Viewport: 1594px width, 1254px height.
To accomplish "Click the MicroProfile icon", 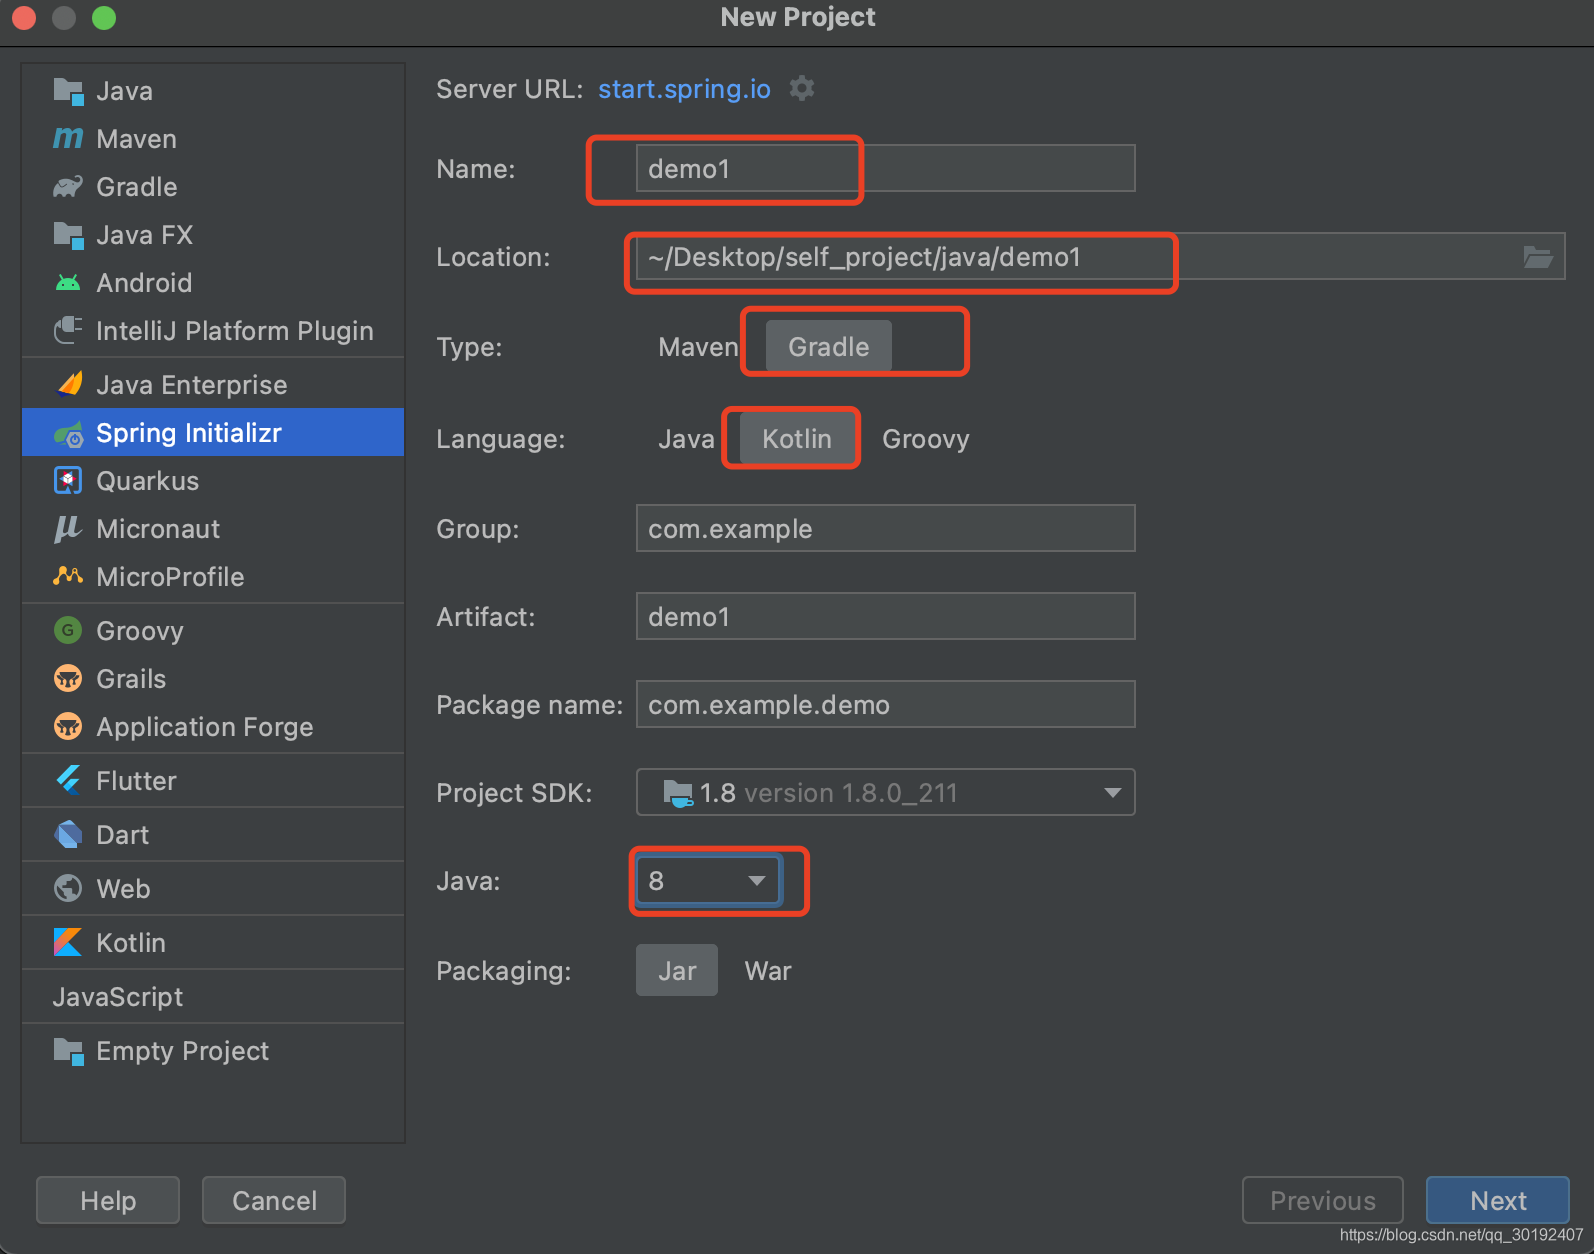I will (68, 576).
